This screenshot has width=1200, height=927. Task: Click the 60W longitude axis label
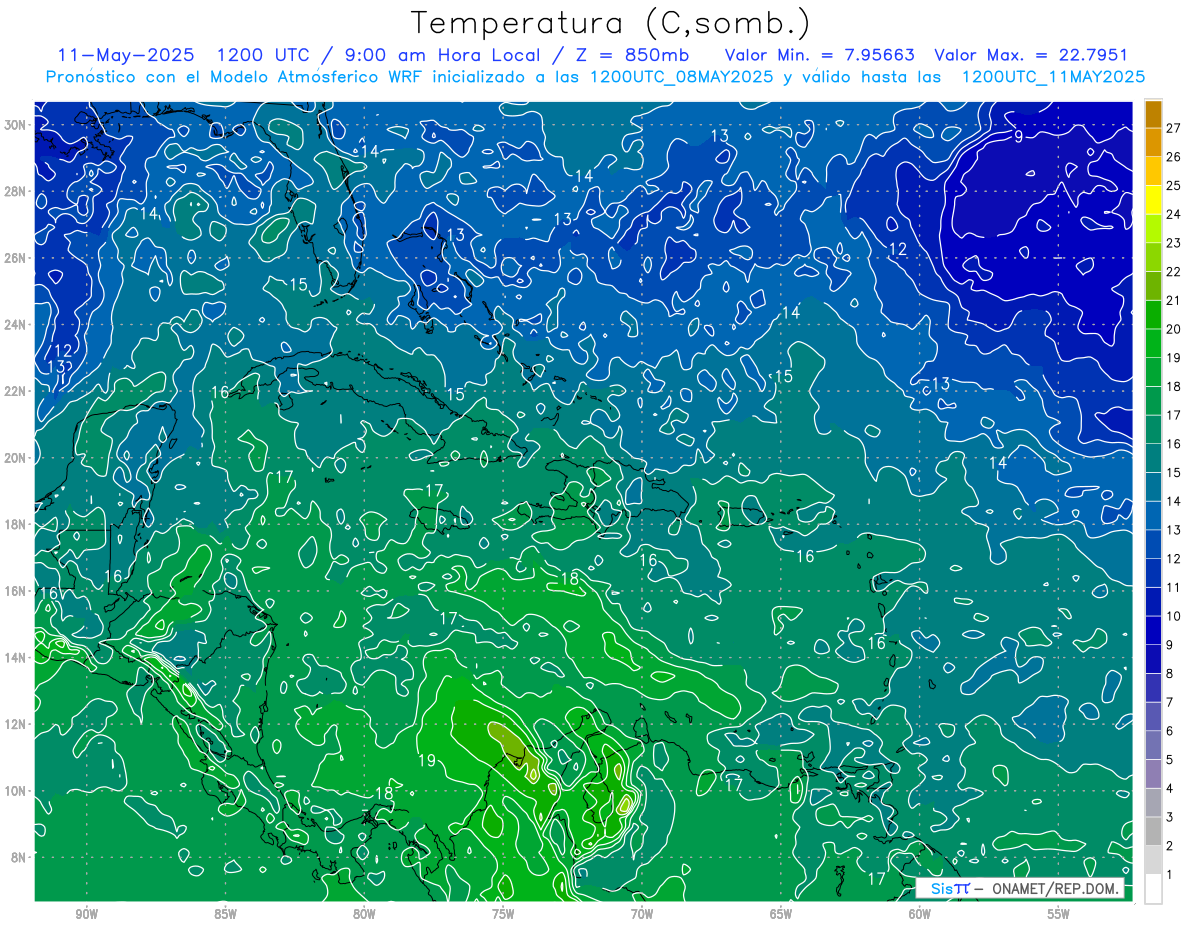coord(920,914)
